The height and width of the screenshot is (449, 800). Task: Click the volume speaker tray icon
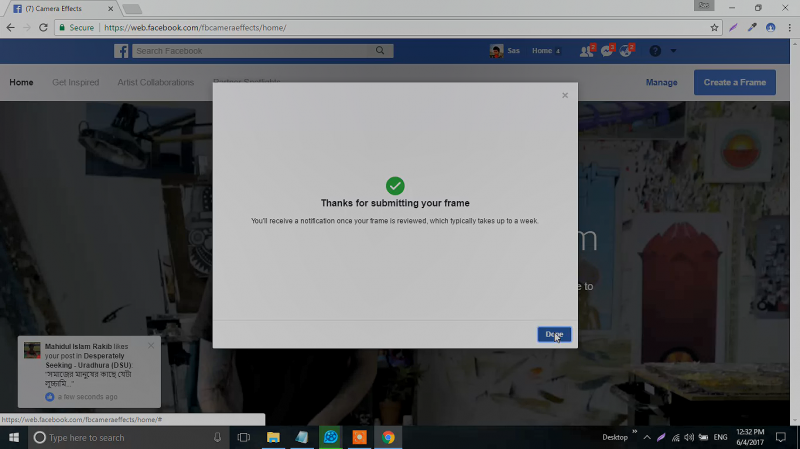(x=689, y=438)
